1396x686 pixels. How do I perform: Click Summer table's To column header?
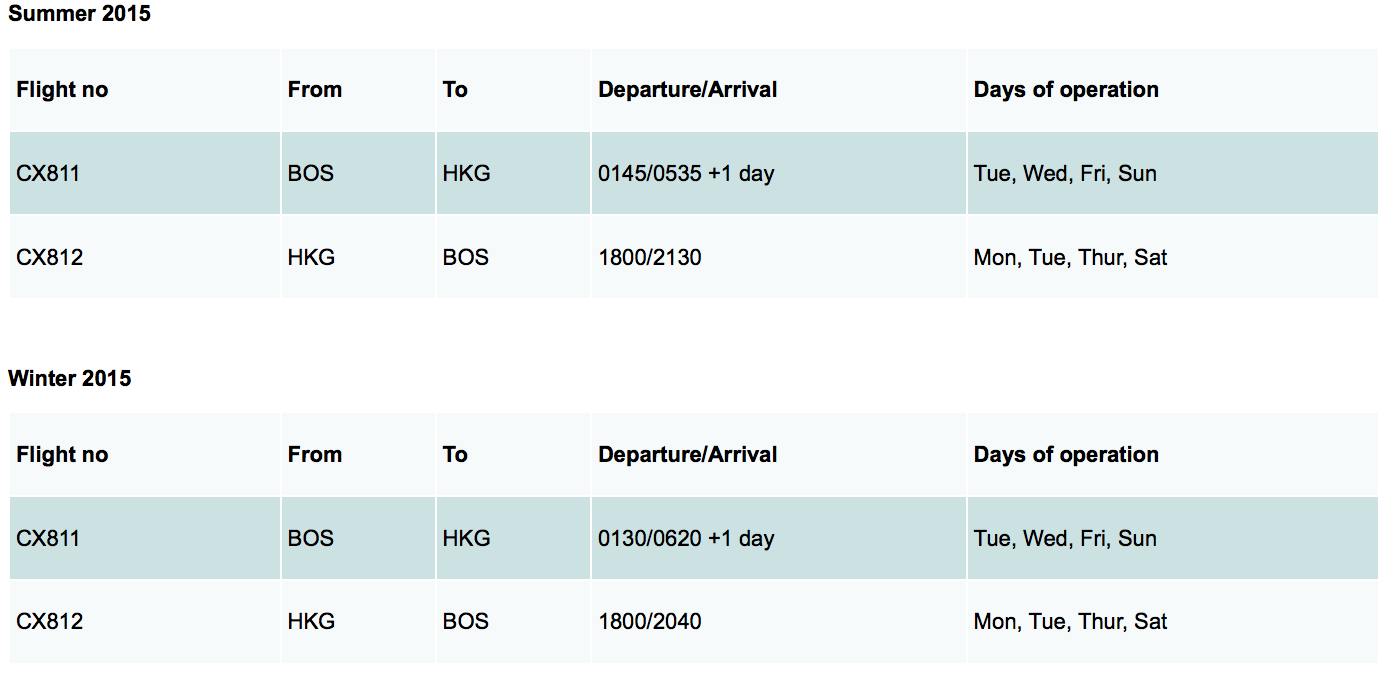(x=455, y=89)
